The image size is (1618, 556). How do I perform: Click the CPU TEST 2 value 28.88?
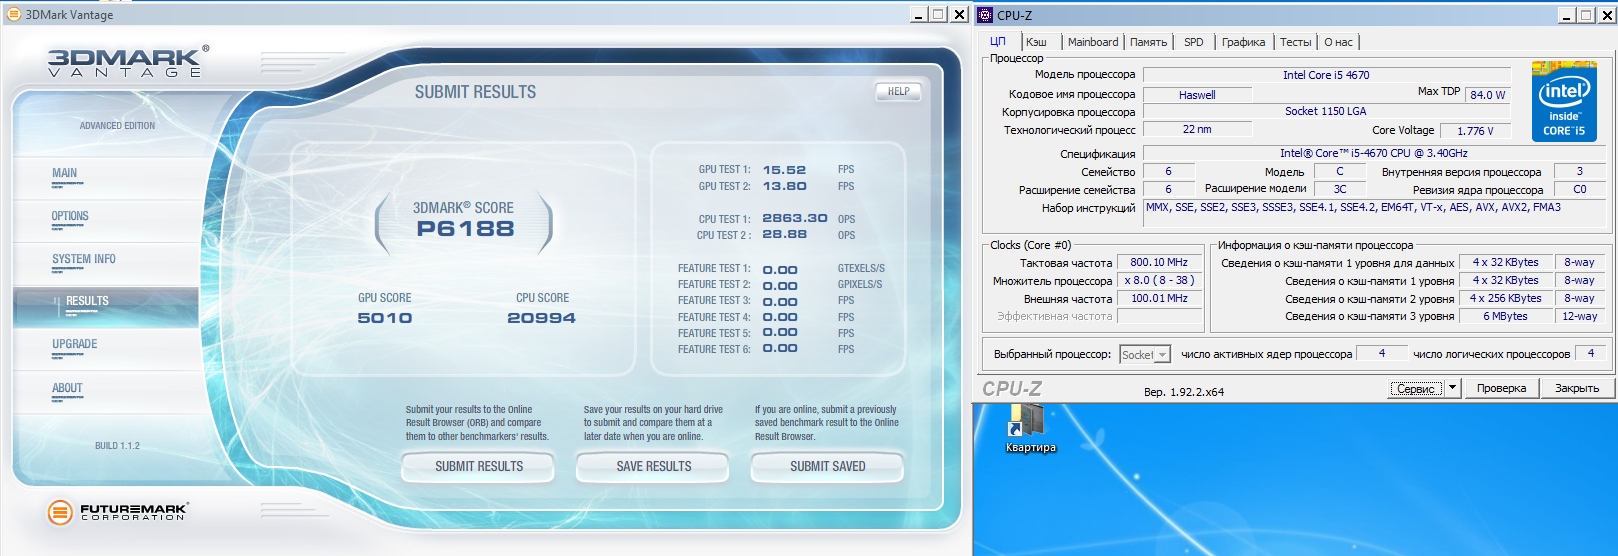coord(784,234)
